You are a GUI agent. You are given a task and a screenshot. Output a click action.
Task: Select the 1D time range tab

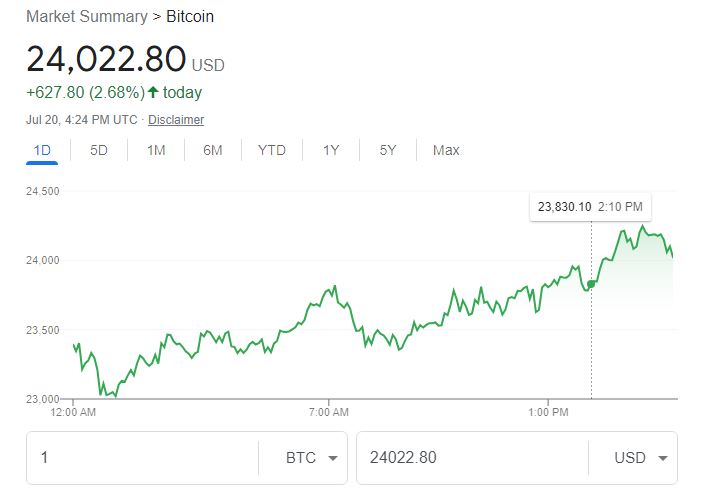tap(42, 150)
